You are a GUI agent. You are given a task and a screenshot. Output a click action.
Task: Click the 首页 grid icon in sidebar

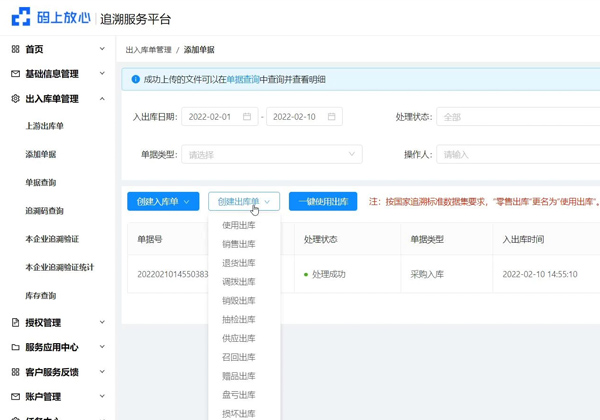(15, 49)
